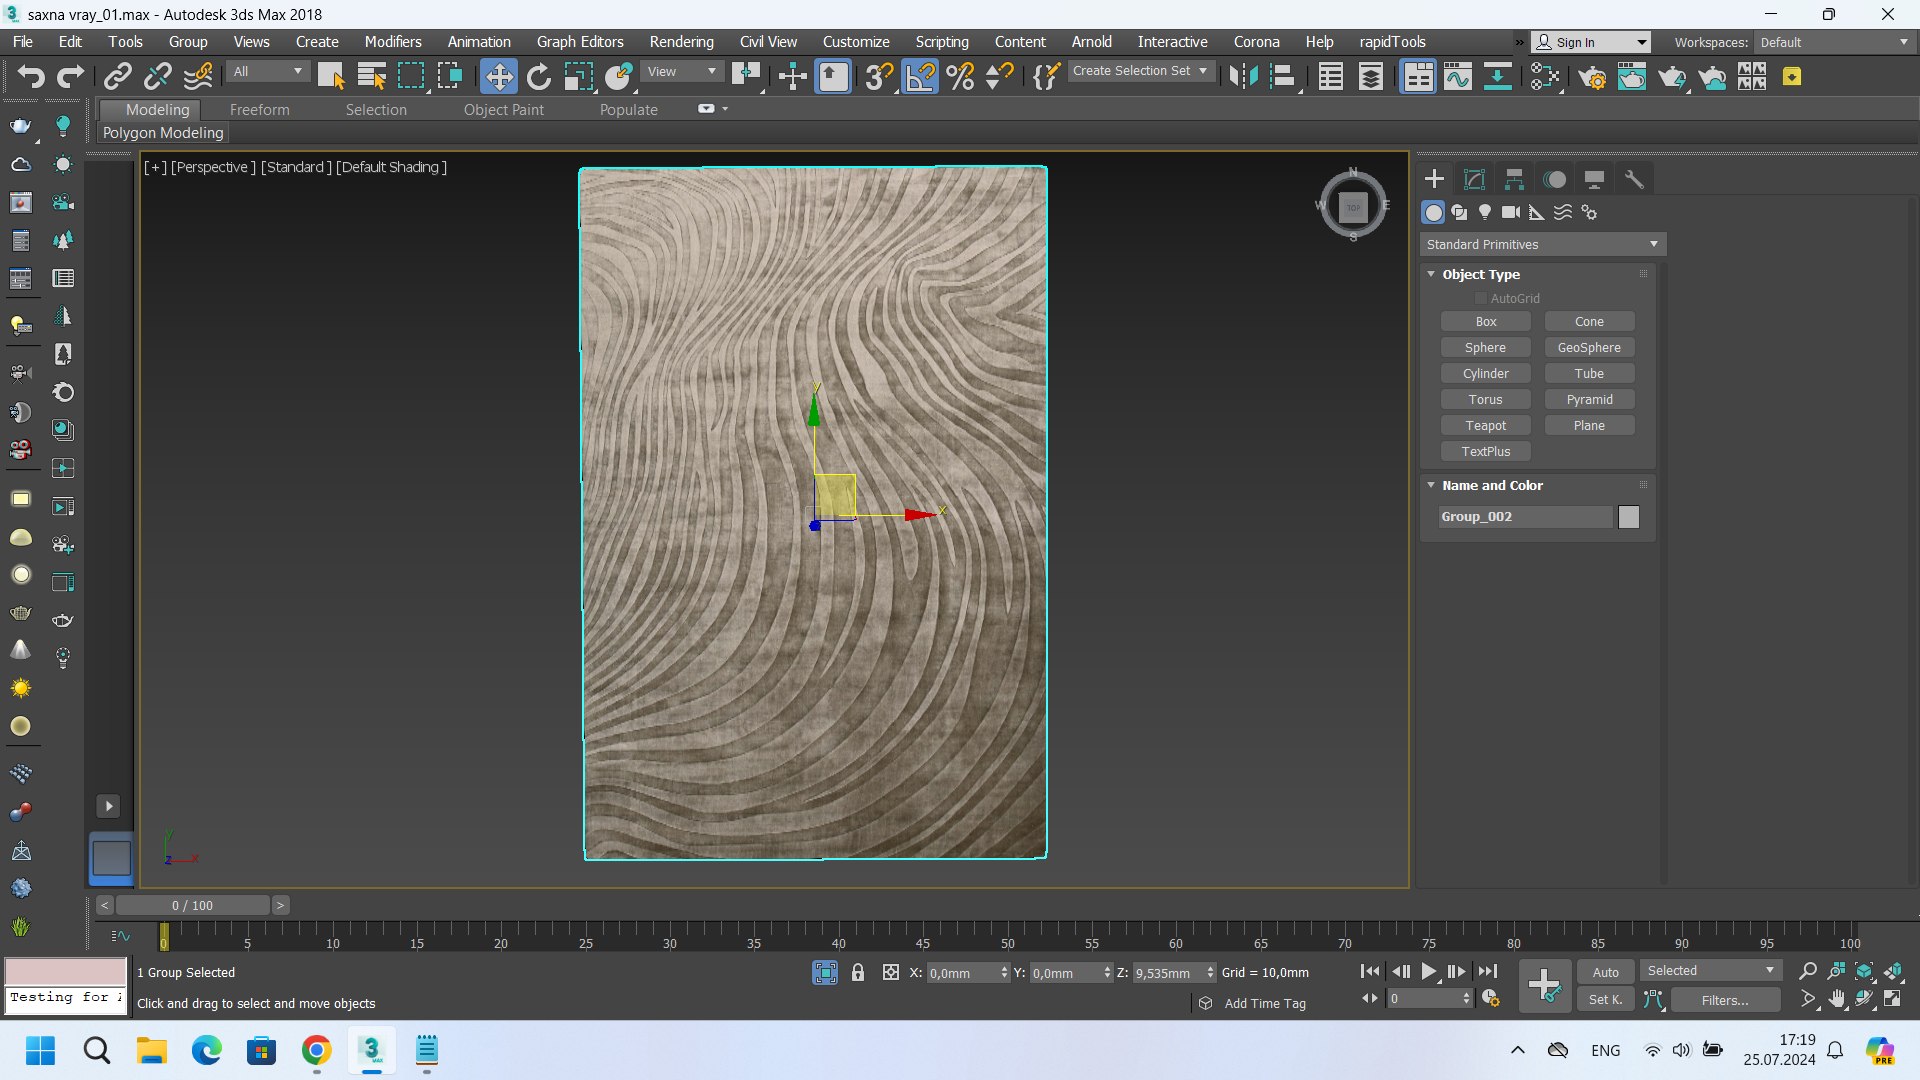Screen dimensions: 1920x1080
Task: Open the Render Setup teapot icon
Action: point(1592,77)
